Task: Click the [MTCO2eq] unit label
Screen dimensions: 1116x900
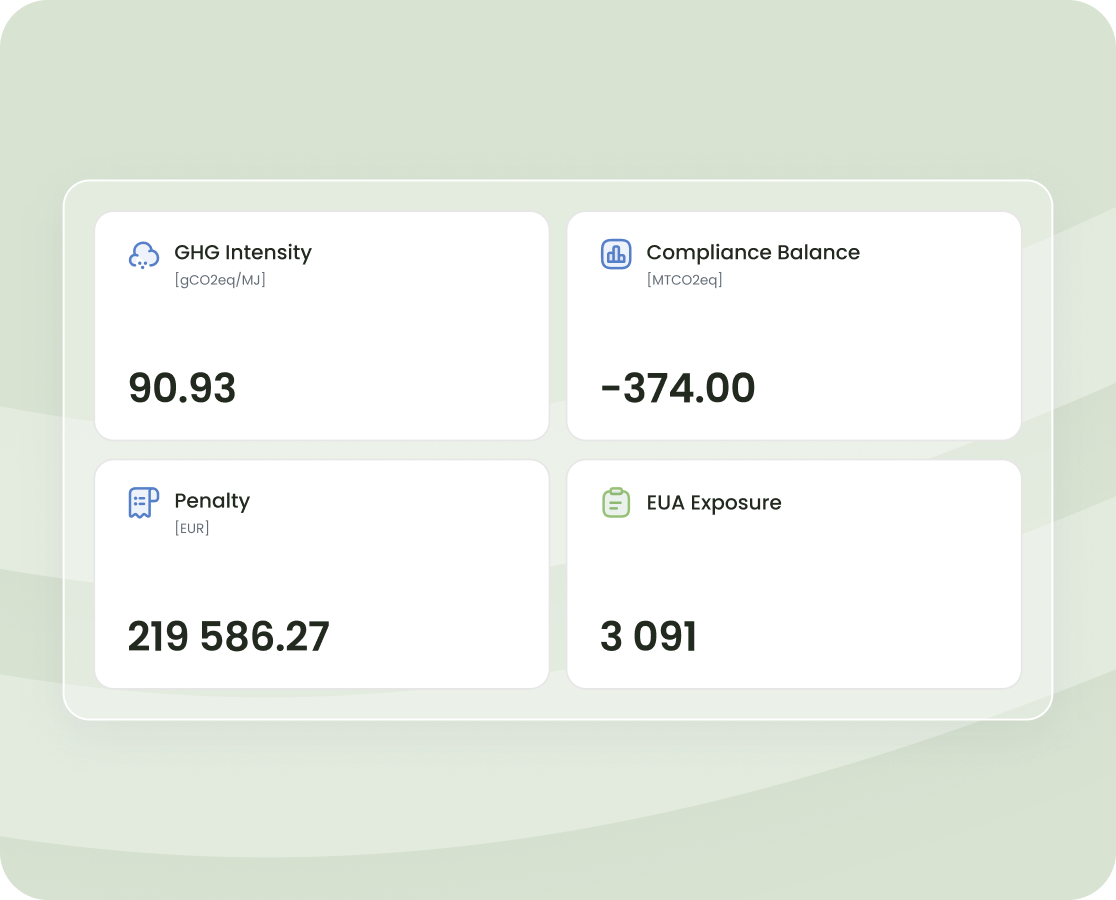Action: (x=684, y=280)
